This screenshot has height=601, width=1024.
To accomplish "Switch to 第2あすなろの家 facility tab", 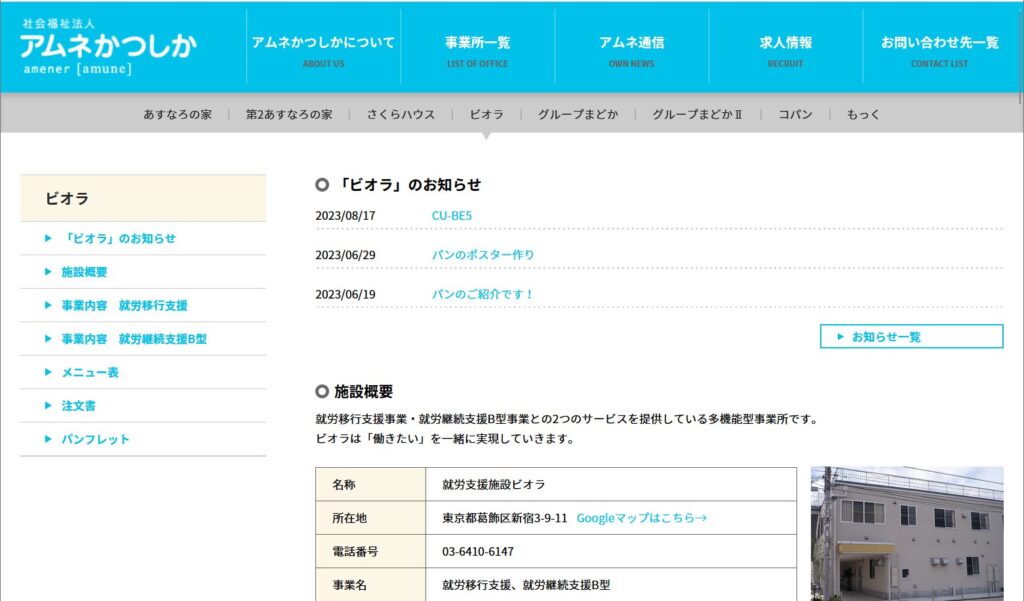I will coord(289,114).
